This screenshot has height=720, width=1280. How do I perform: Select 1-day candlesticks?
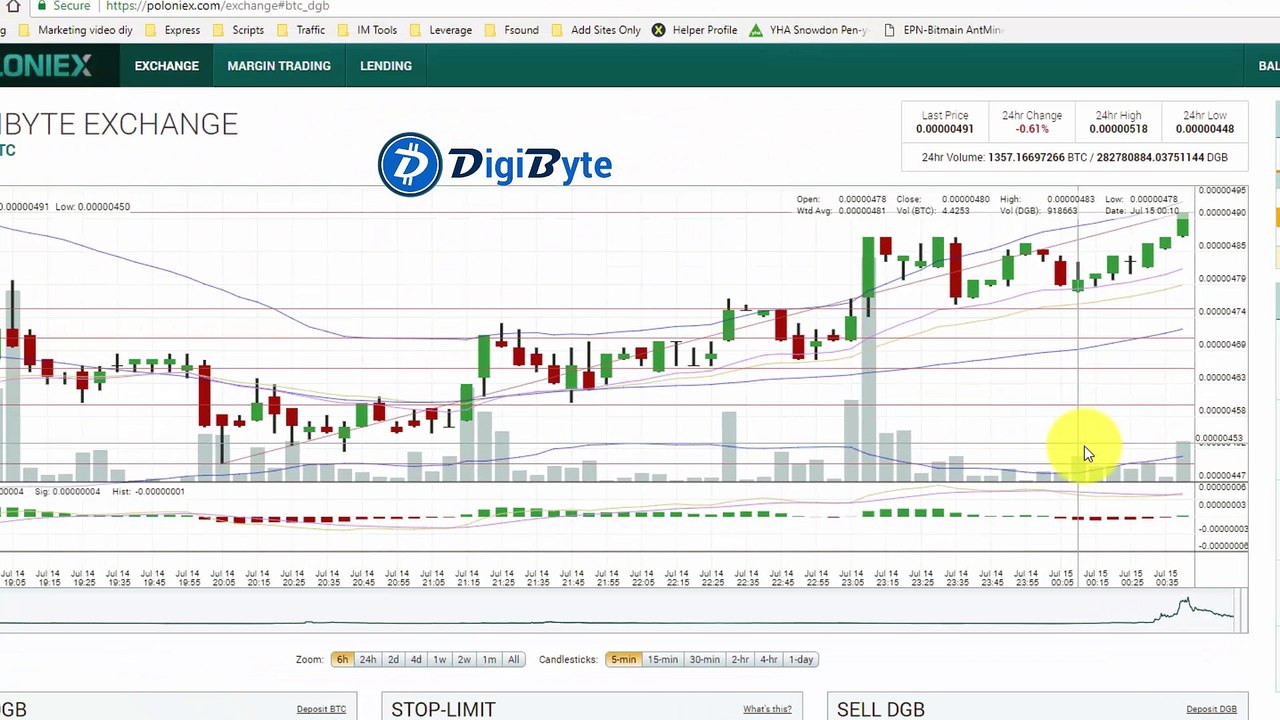coord(801,660)
